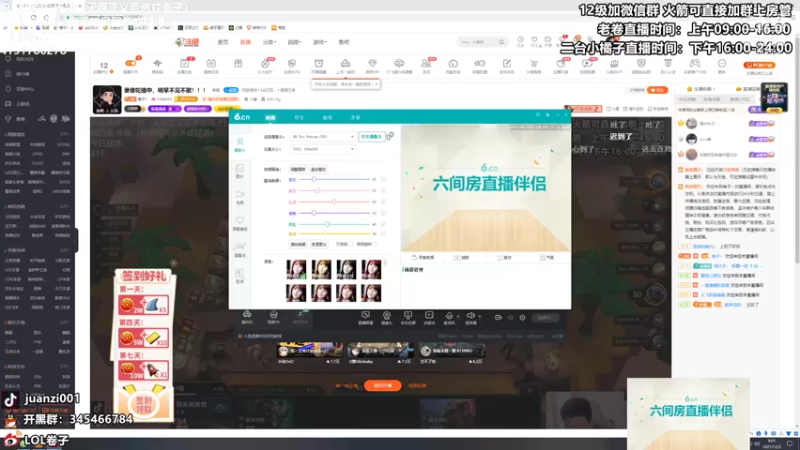Toggle checkbox of the fifth green slider

coord(383,224)
